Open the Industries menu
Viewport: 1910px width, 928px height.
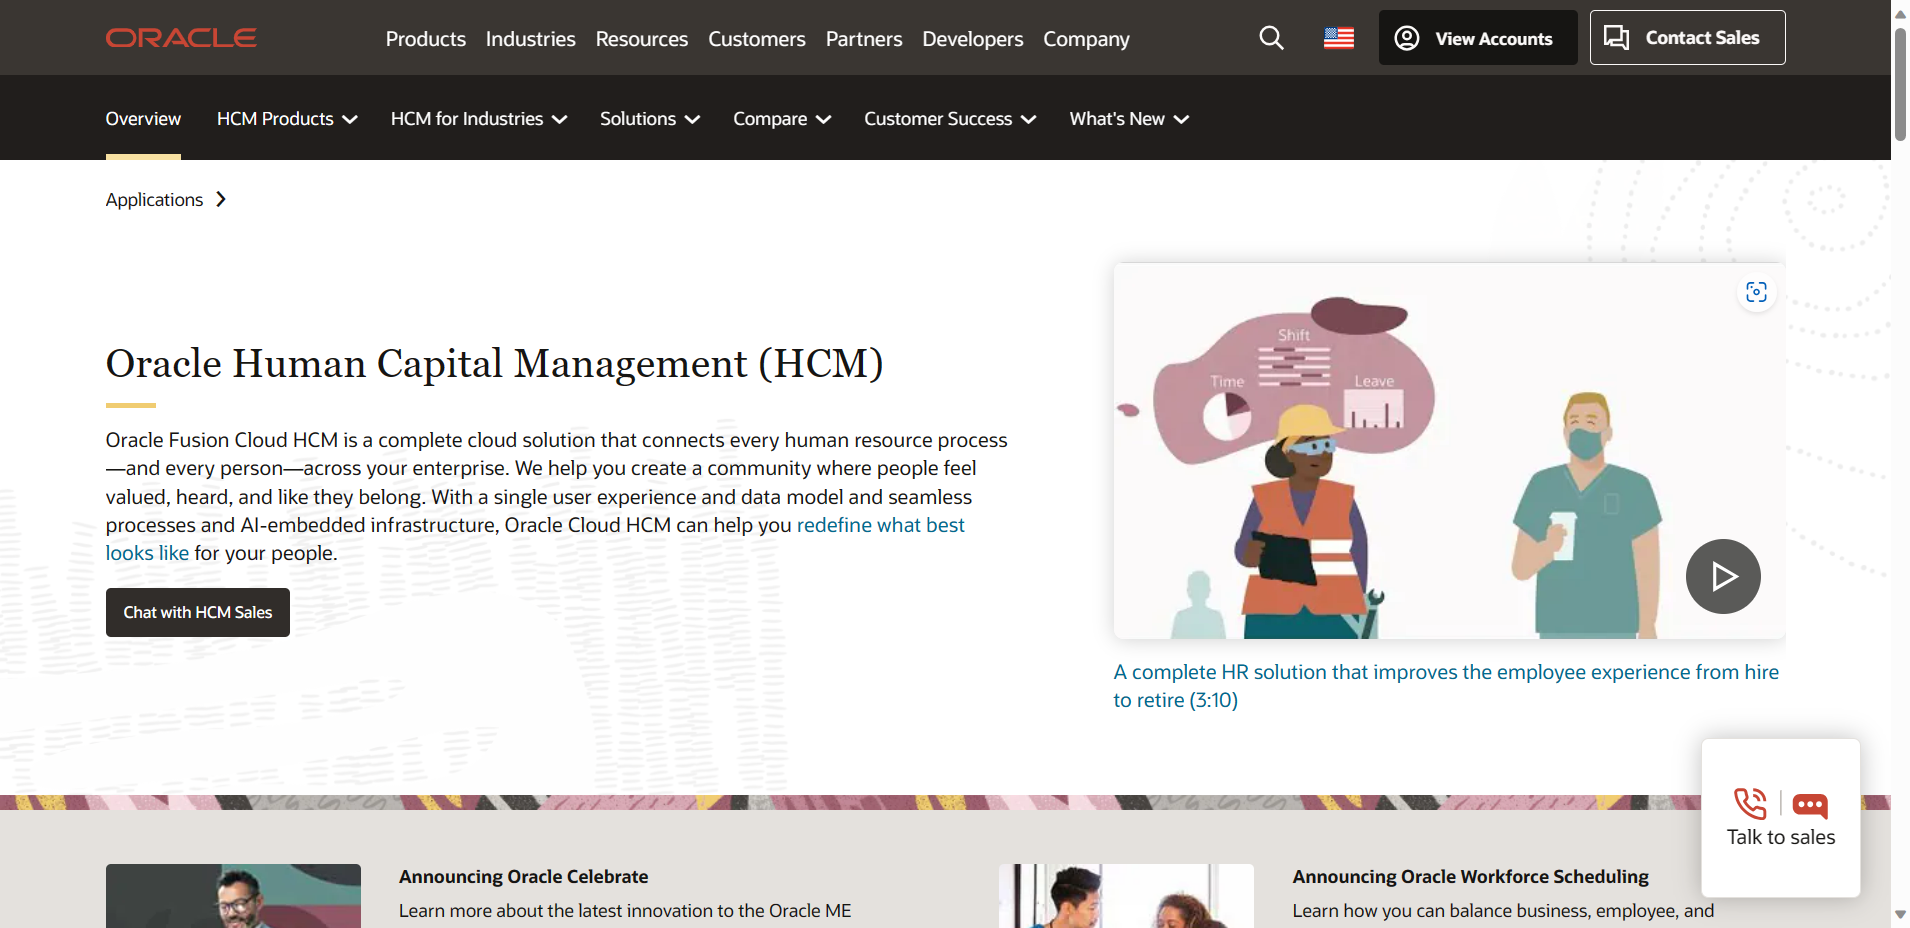pos(531,39)
